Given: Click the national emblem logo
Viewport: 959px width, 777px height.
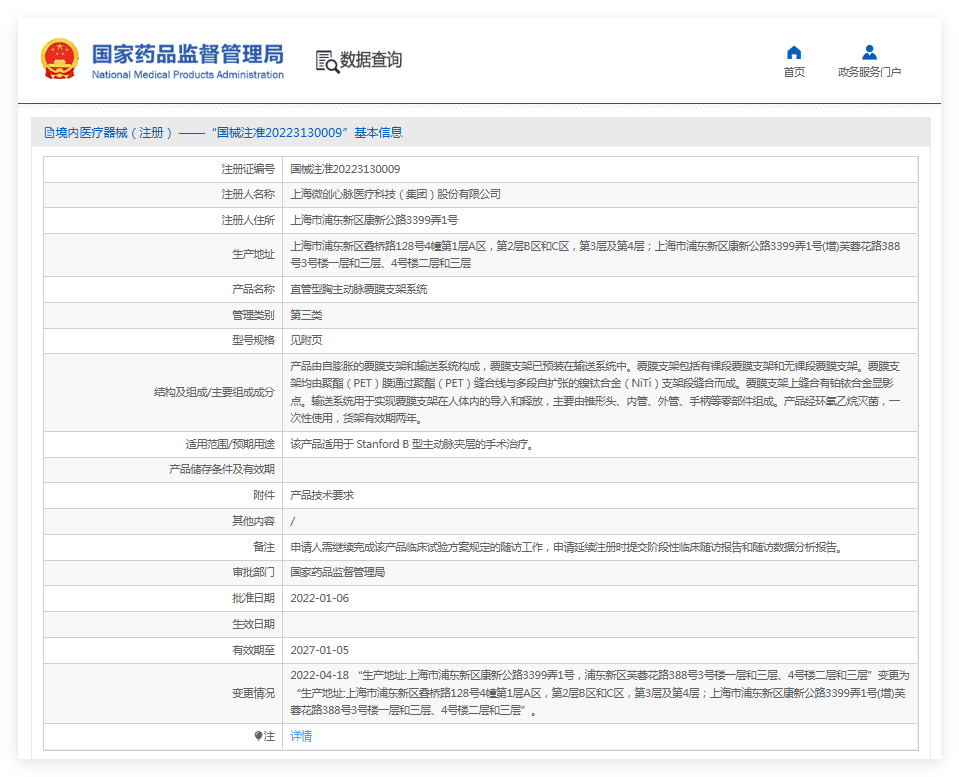Looking at the screenshot, I should tap(60, 59).
